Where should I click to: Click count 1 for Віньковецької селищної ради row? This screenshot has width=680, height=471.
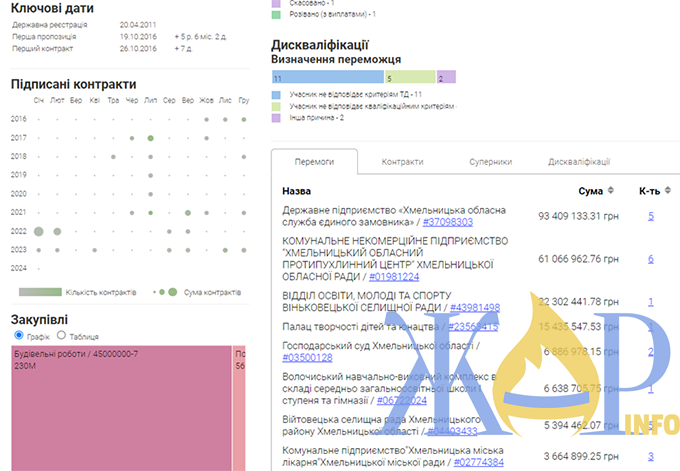click(651, 301)
